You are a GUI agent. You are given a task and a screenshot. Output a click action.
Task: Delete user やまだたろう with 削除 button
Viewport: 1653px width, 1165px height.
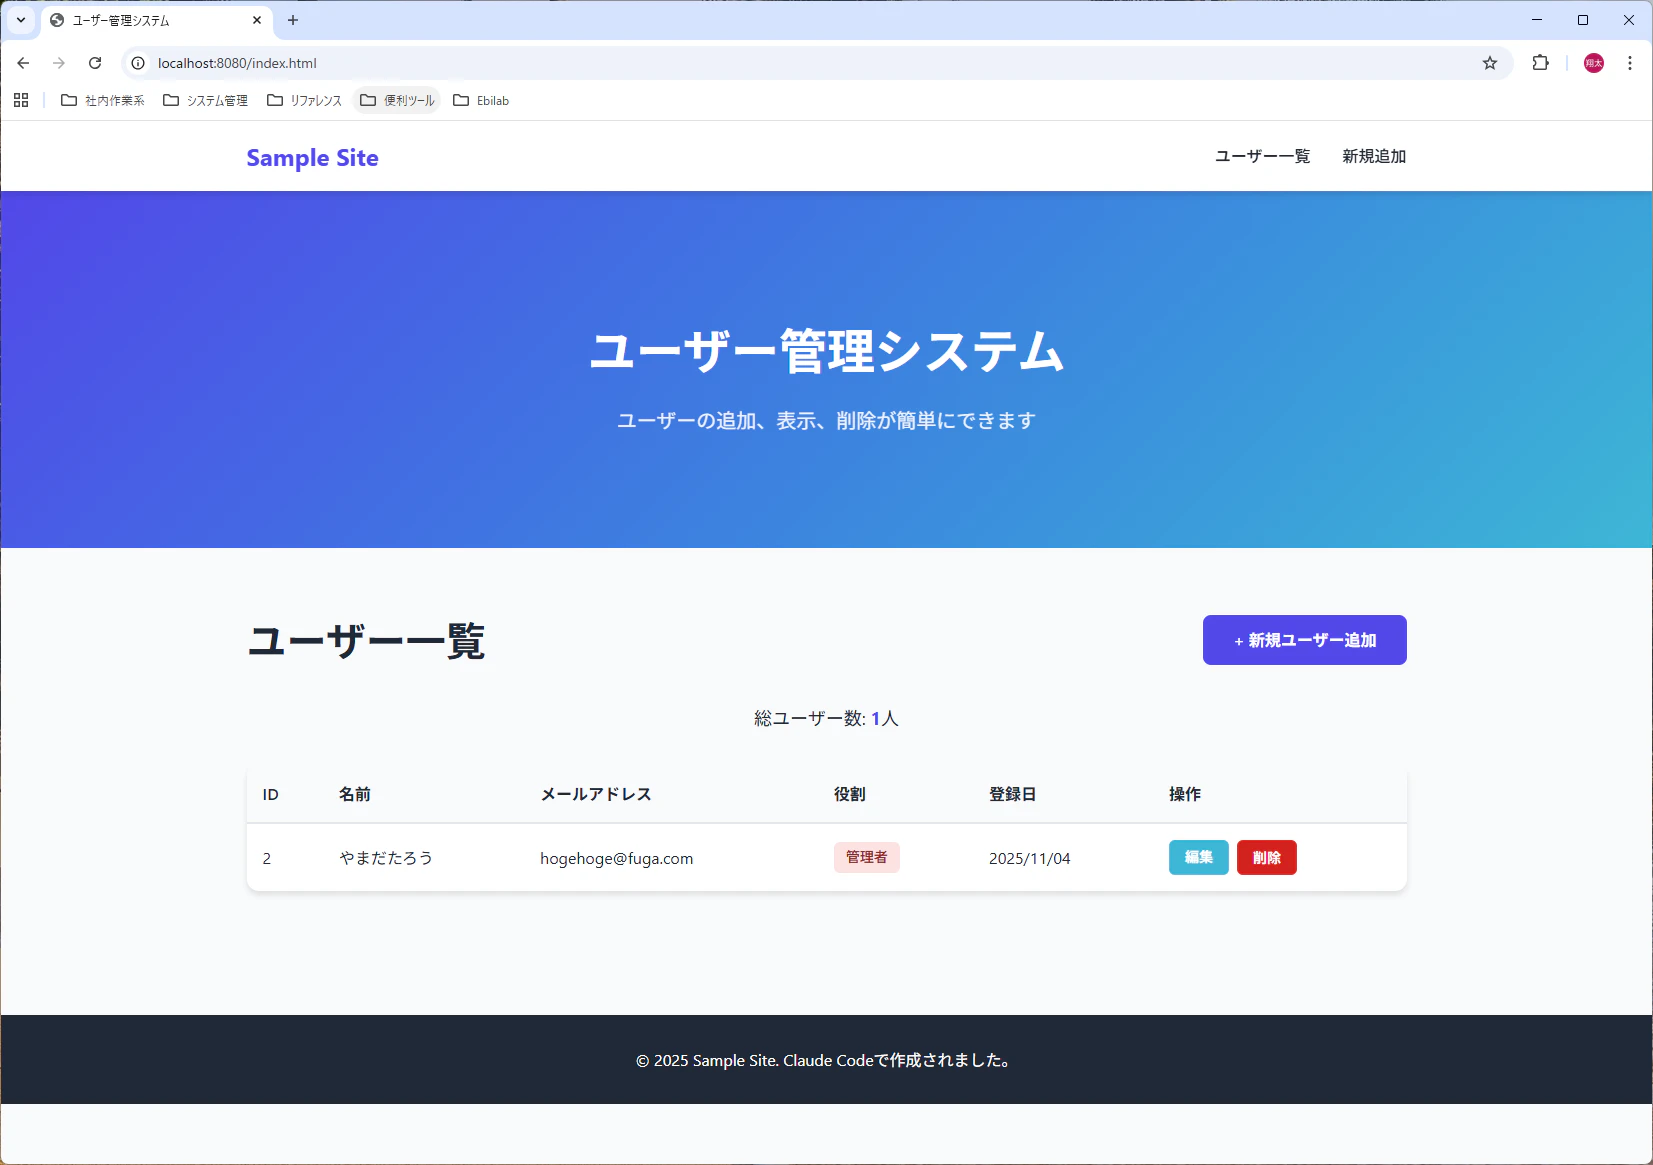pyautogui.click(x=1266, y=857)
